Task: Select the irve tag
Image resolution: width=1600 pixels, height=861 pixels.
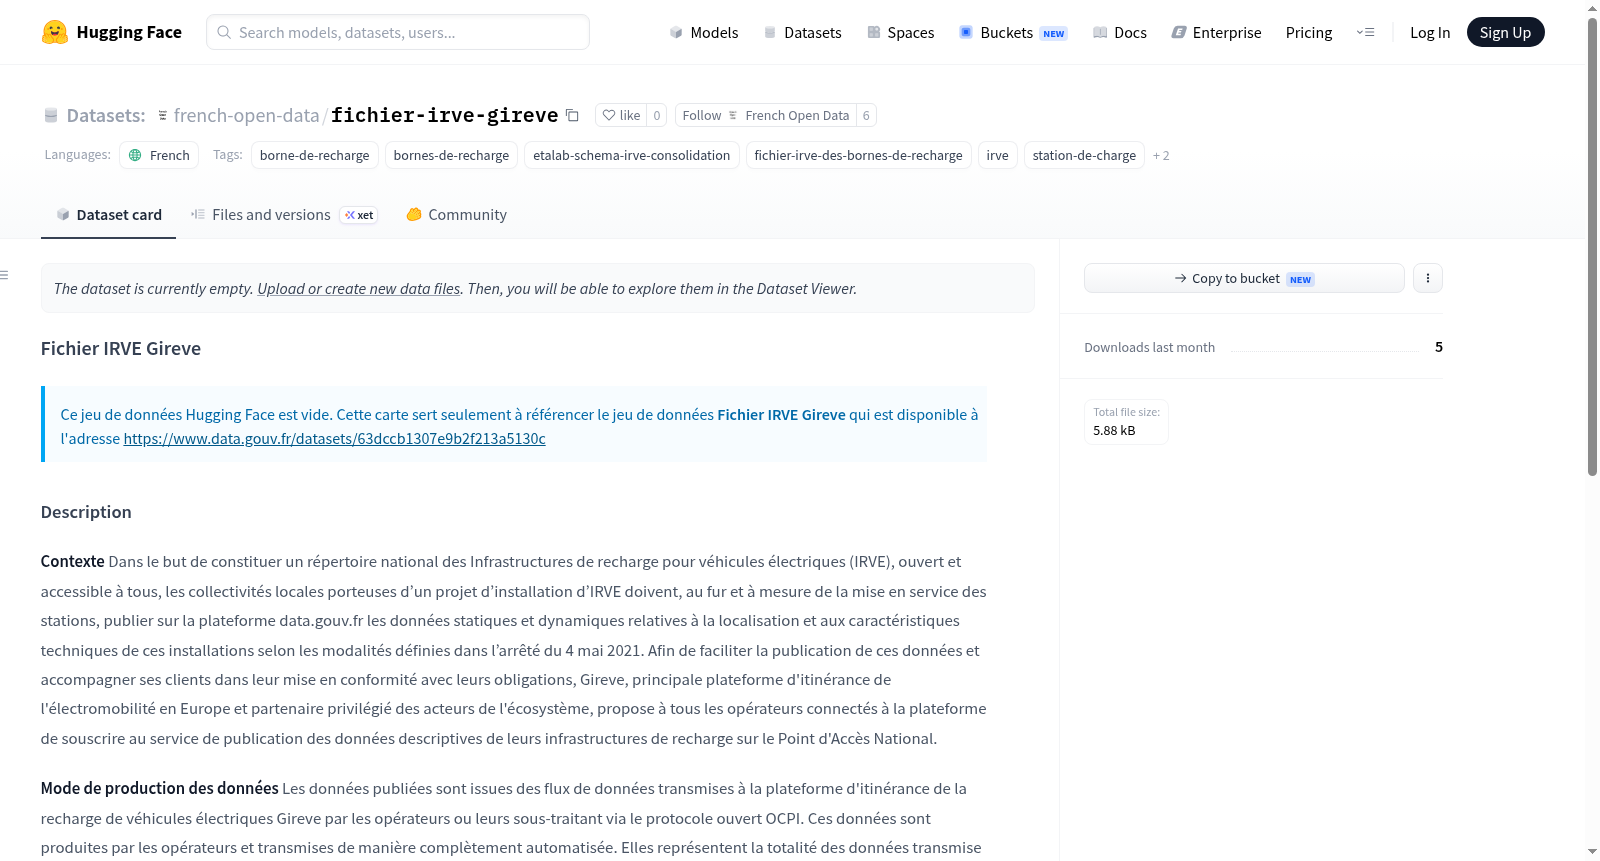Action: click(x=998, y=155)
